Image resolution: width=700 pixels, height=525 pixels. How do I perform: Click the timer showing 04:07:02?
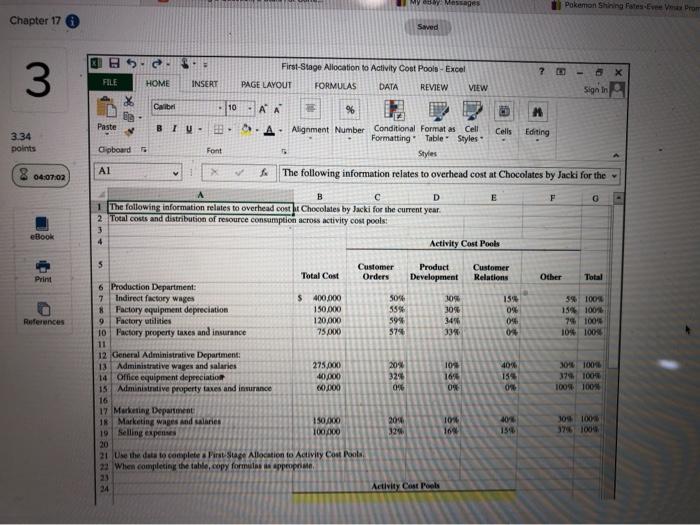[41, 176]
